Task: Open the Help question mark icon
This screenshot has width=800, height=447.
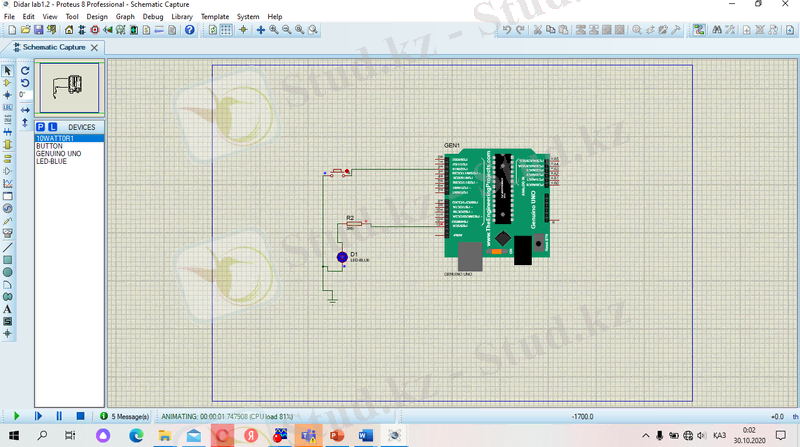Action: click(x=189, y=30)
